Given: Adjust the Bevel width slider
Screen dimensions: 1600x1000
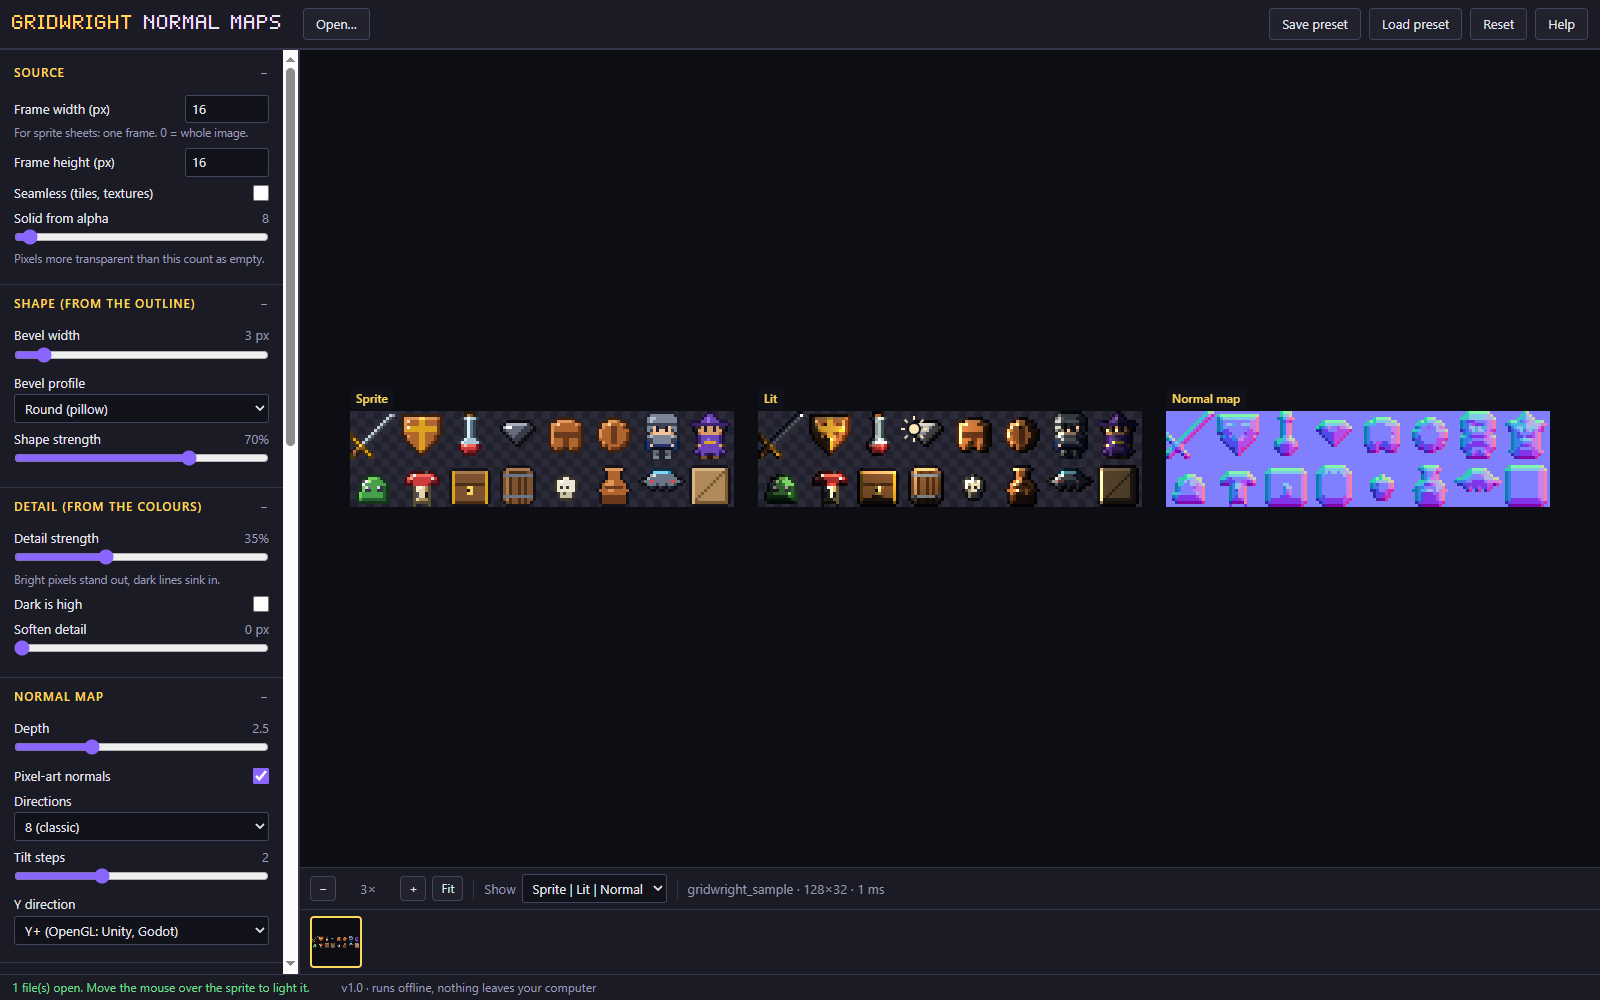Looking at the screenshot, I should pos(141,355).
